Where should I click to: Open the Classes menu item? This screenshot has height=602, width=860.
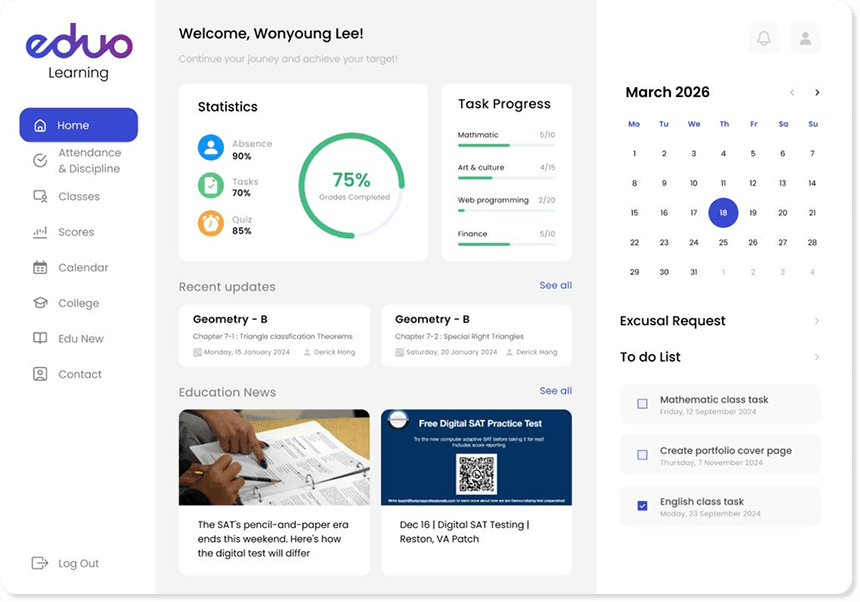point(67,196)
